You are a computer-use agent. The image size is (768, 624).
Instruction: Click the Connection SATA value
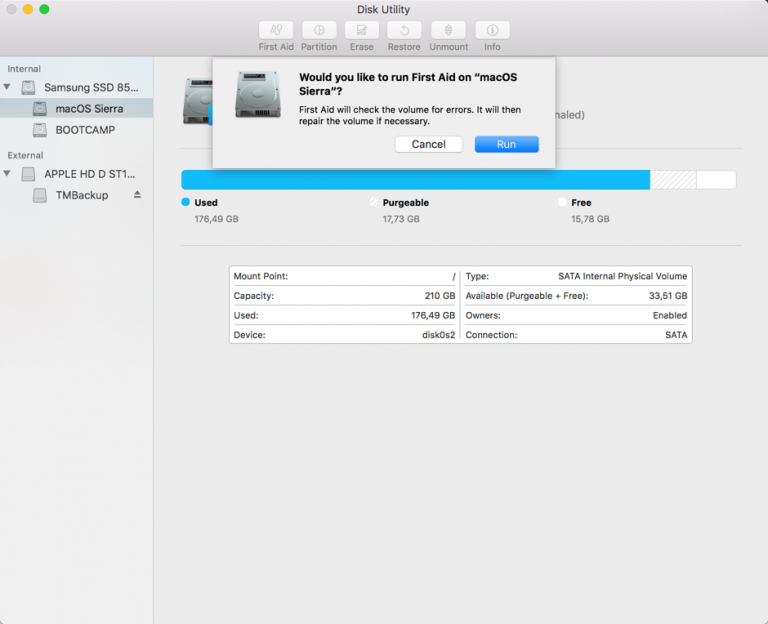pos(676,335)
